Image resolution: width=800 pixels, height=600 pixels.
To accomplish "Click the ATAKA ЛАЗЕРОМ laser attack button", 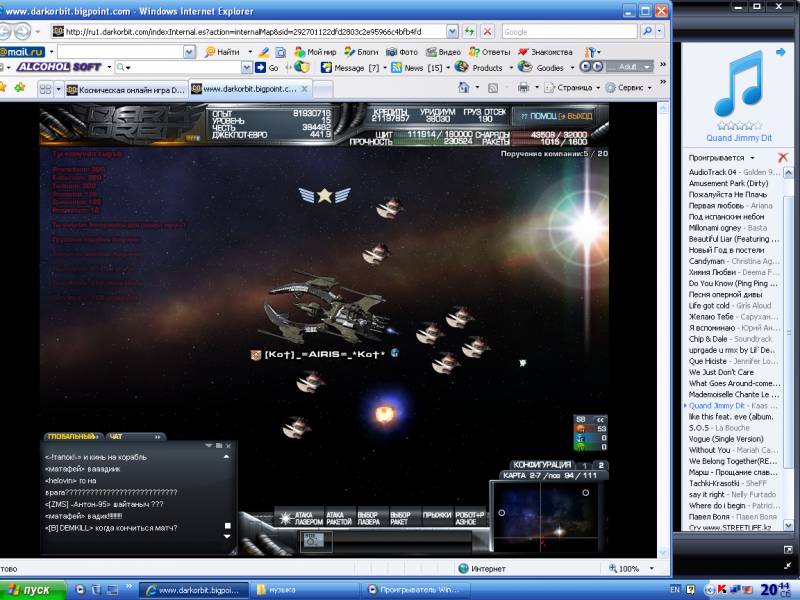I will [302, 518].
